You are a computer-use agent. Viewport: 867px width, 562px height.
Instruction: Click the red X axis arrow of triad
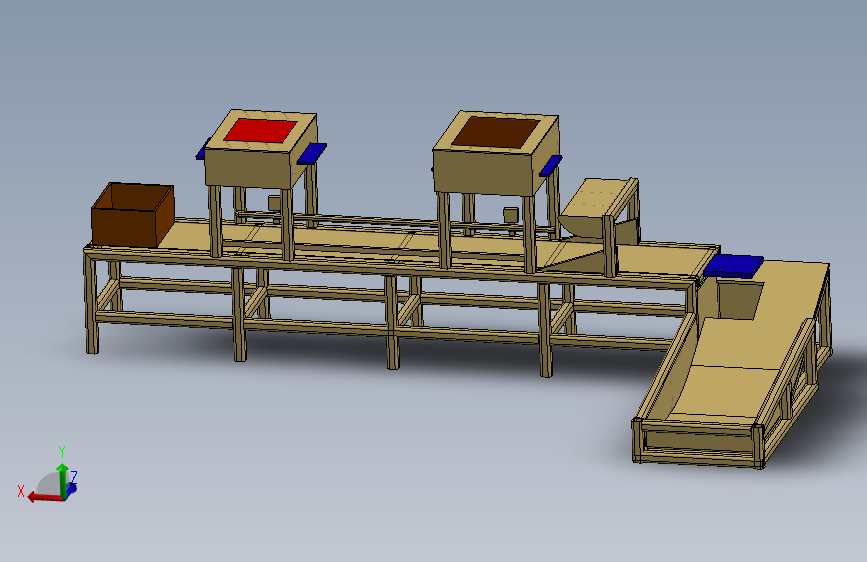(x=44, y=497)
